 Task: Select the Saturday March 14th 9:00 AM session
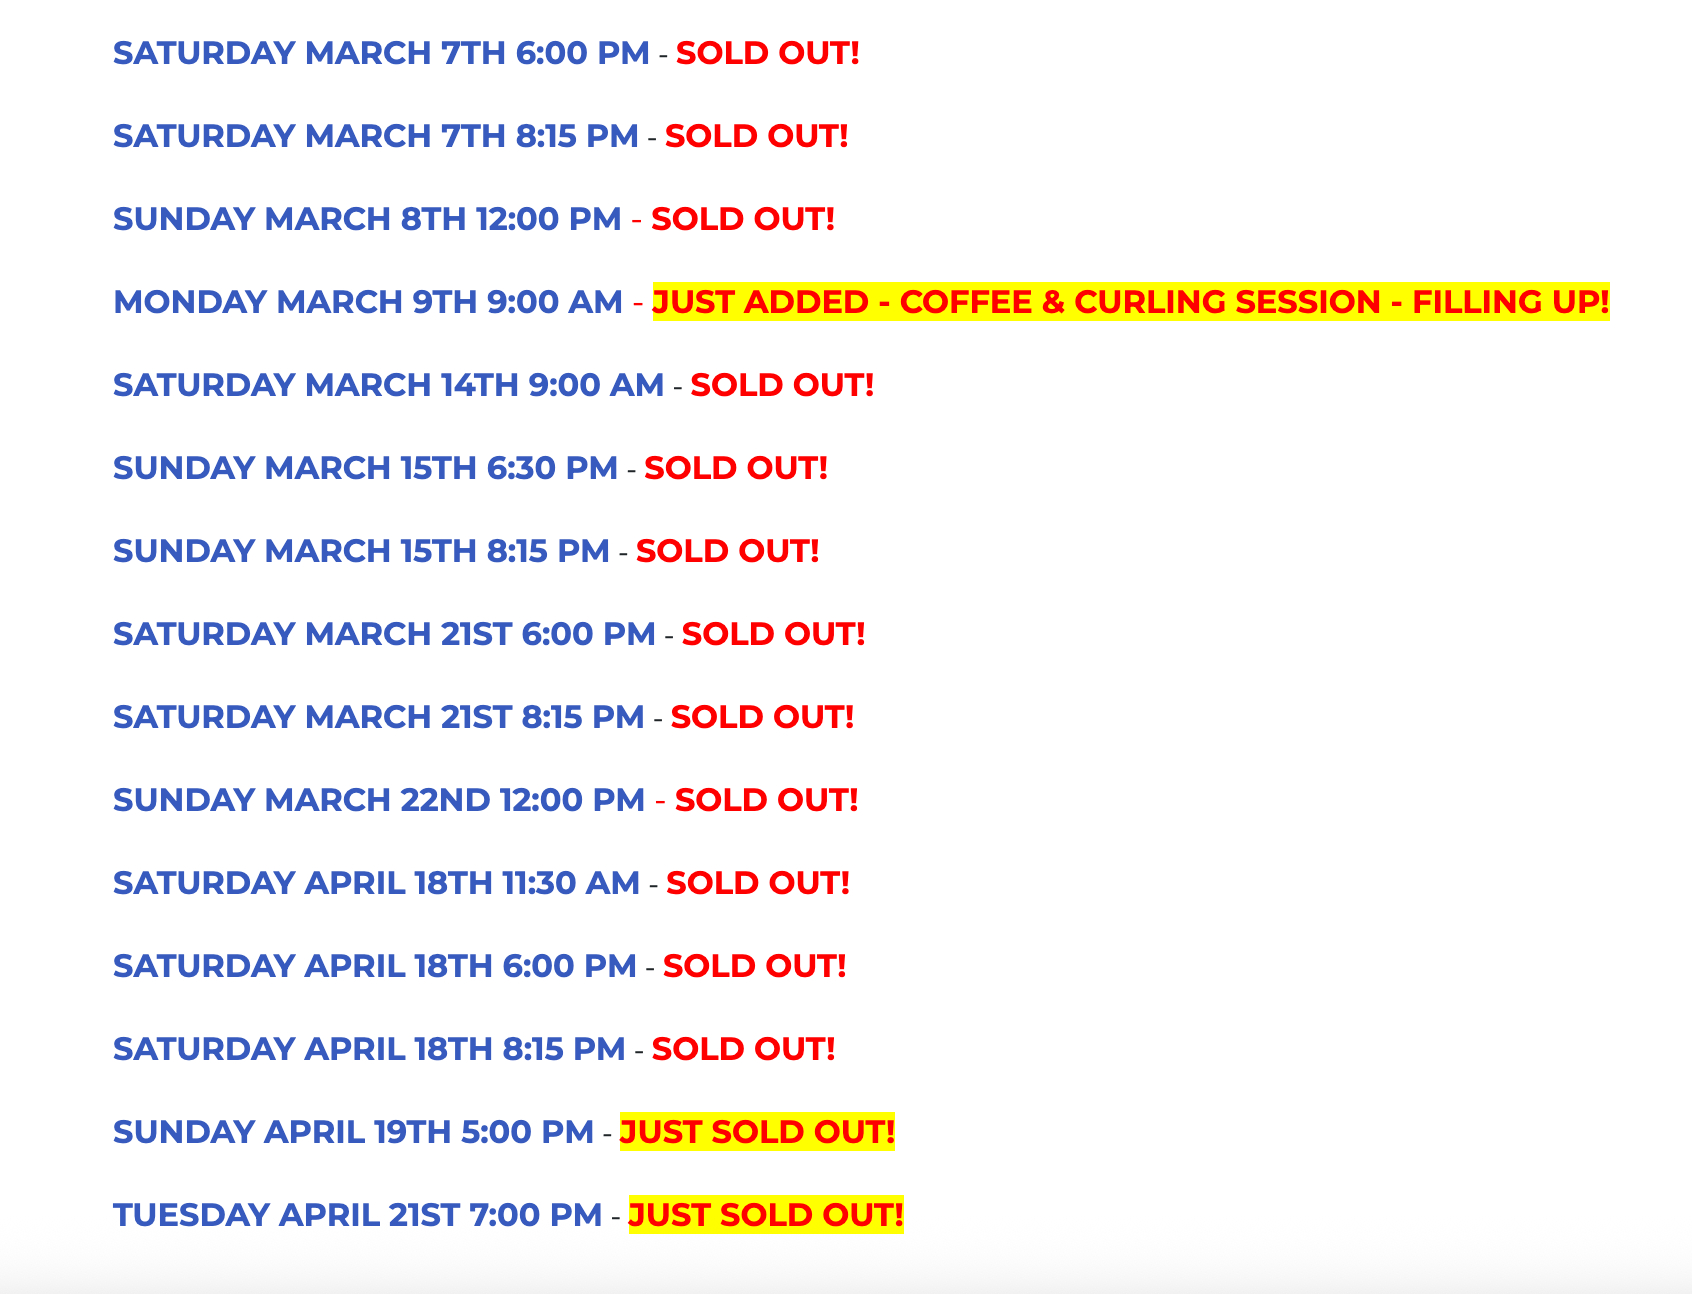tap(388, 385)
